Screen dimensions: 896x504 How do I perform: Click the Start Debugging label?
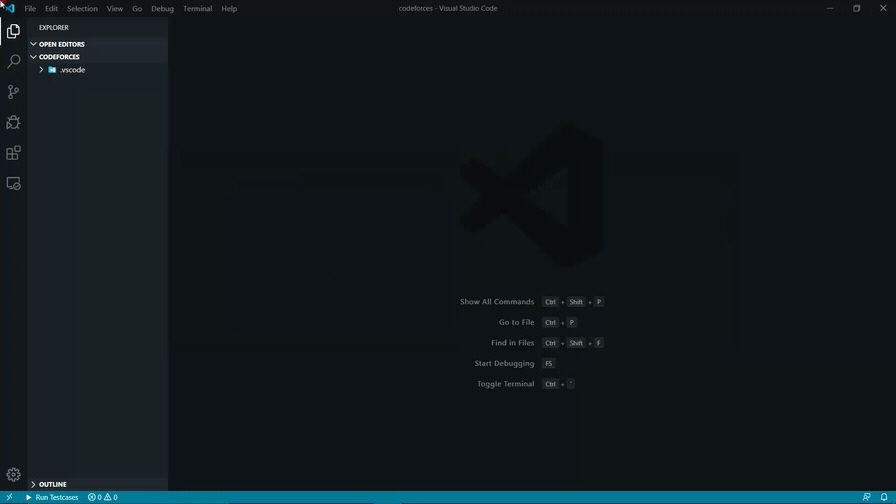tap(504, 363)
